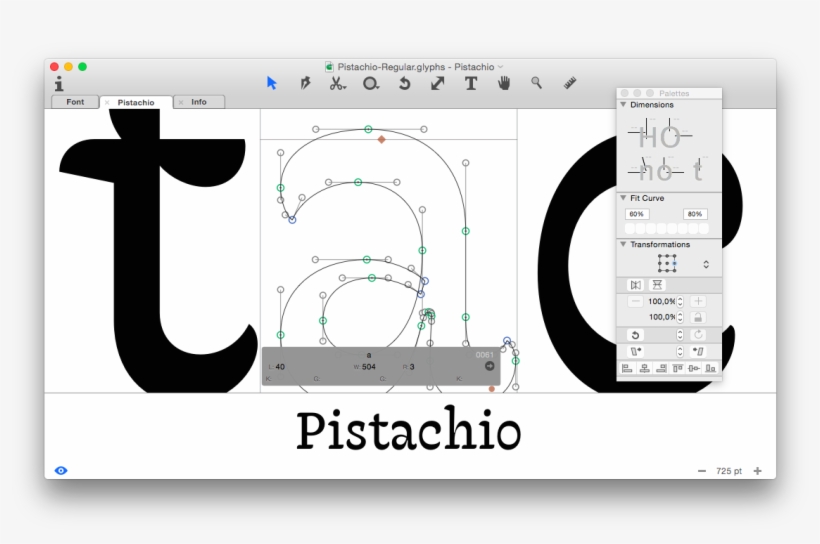
Task: Collapse the Transformations section
Action: coord(624,244)
